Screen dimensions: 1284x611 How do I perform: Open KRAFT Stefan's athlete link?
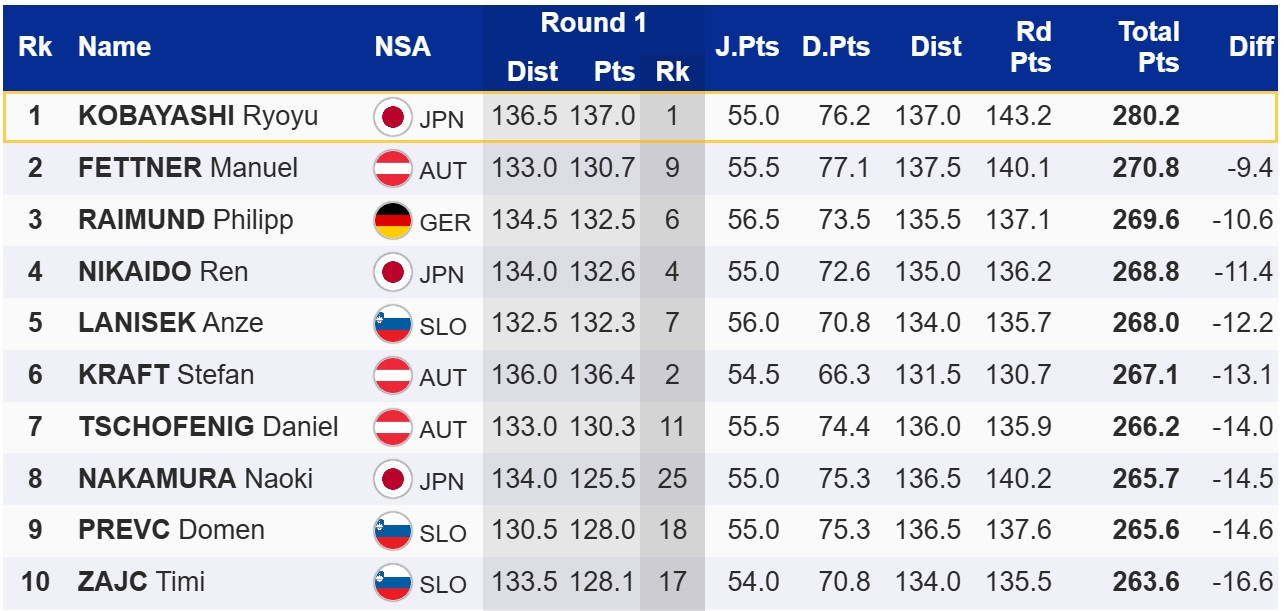click(x=166, y=375)
